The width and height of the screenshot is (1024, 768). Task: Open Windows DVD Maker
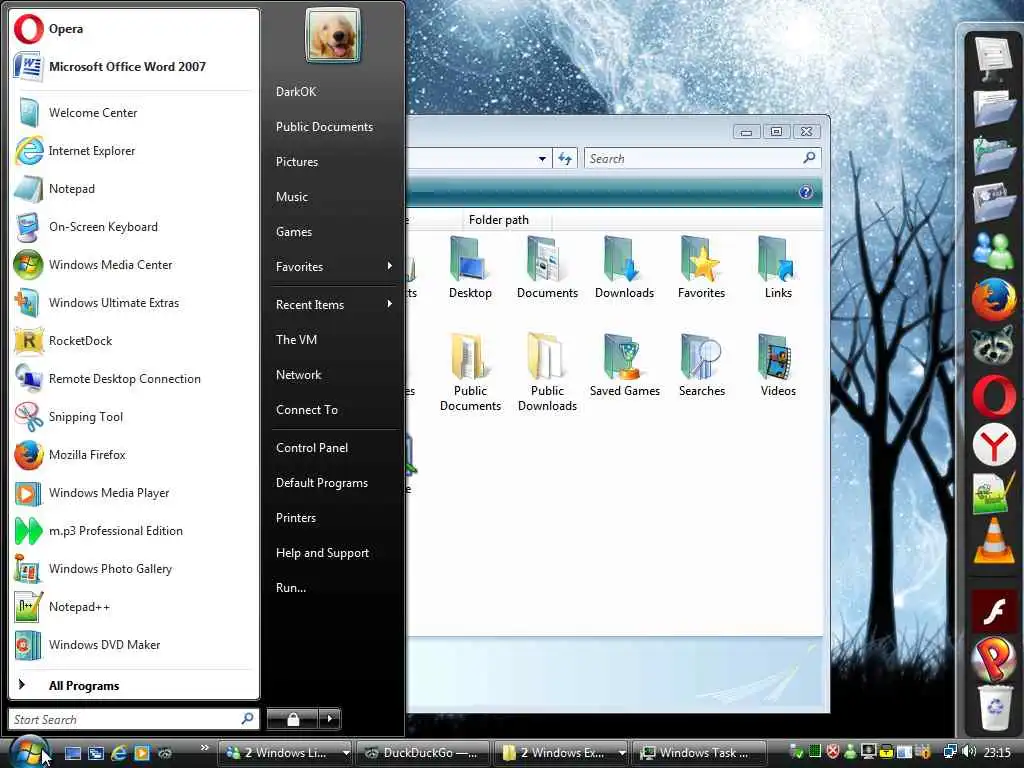[x=134, y=645]
